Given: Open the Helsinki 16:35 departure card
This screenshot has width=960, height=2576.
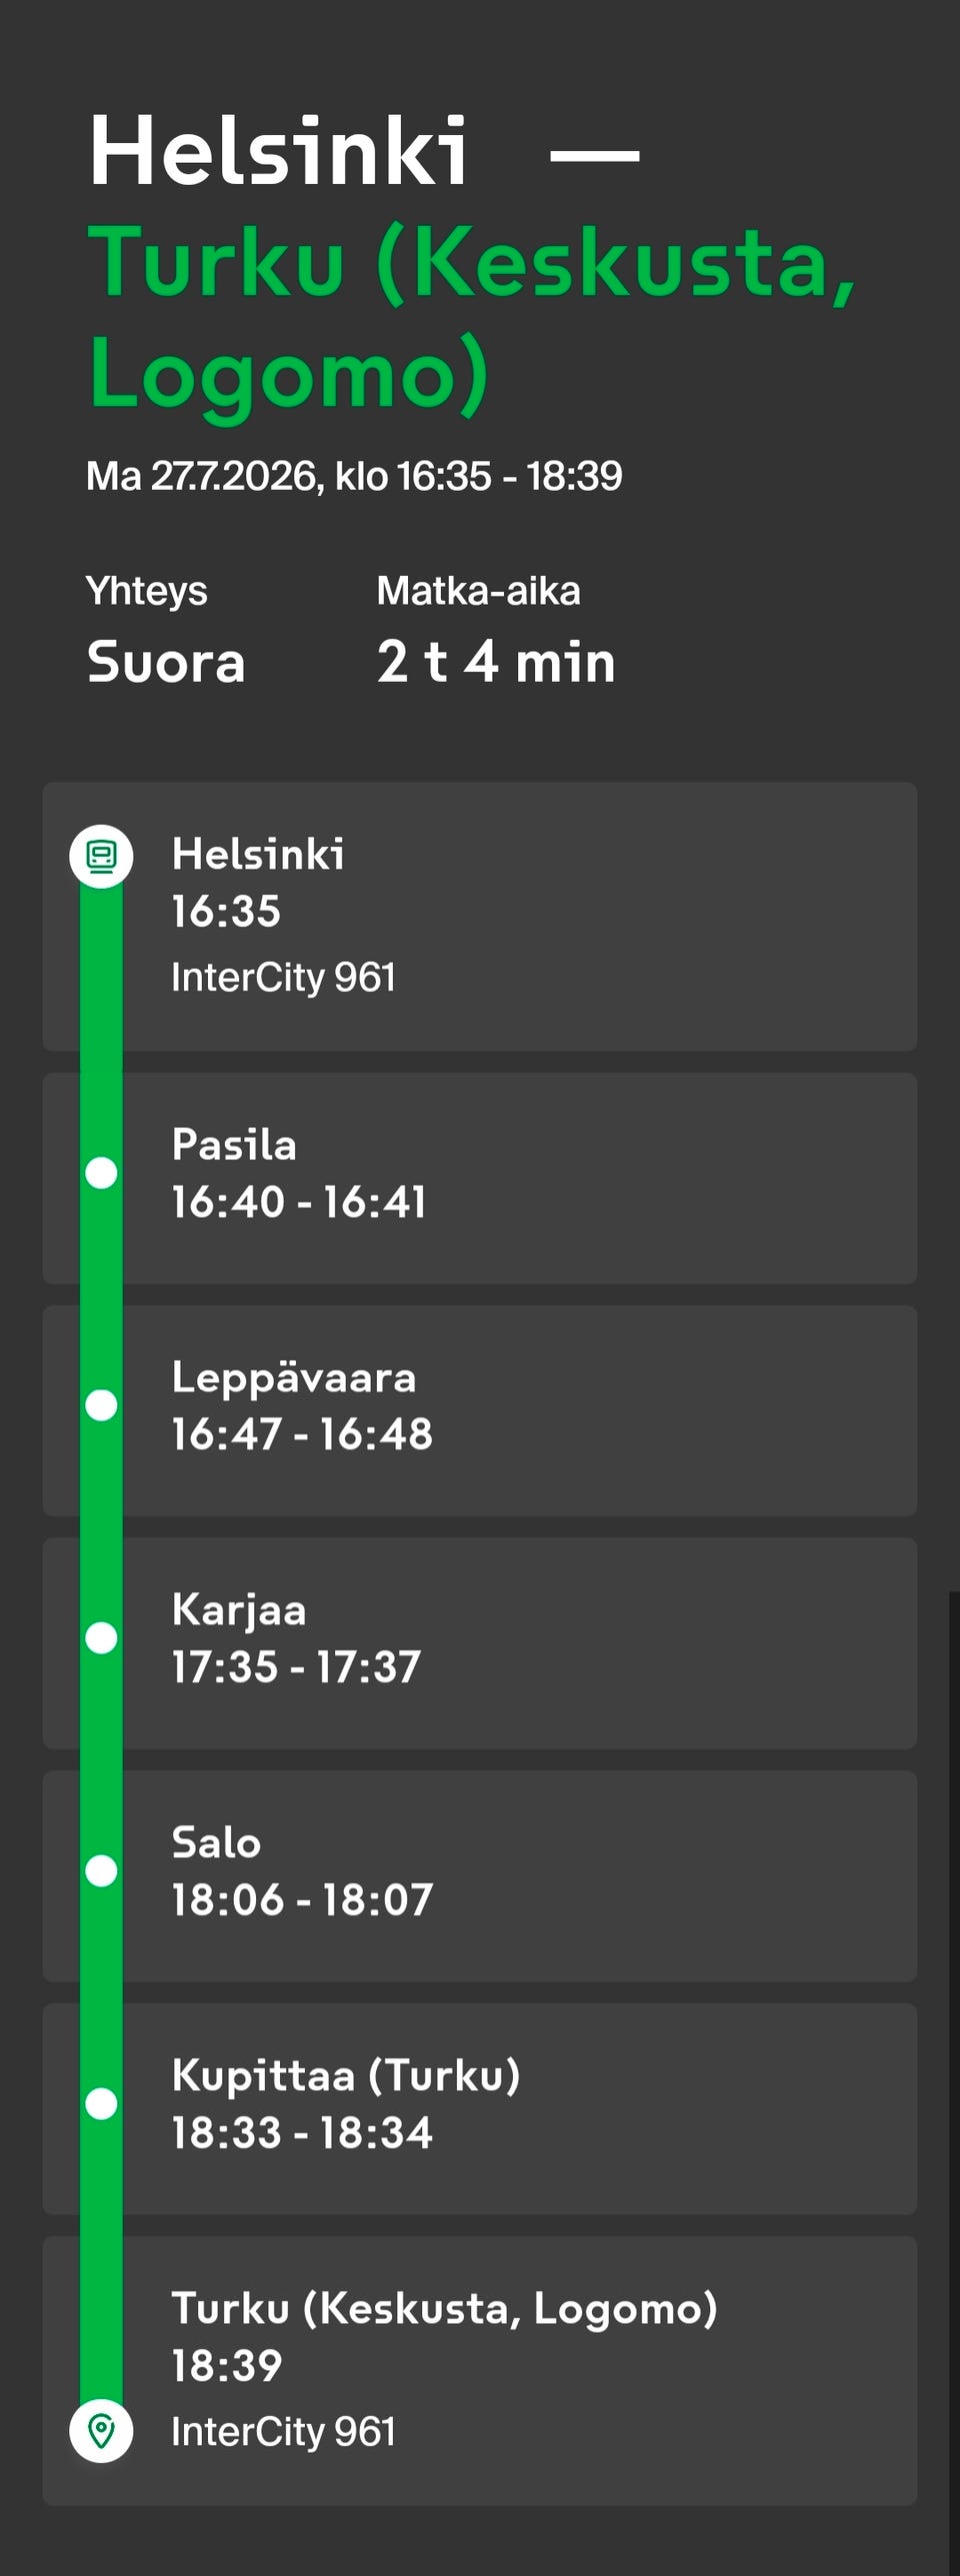Looking at the screenshot, I should point(480,916).
